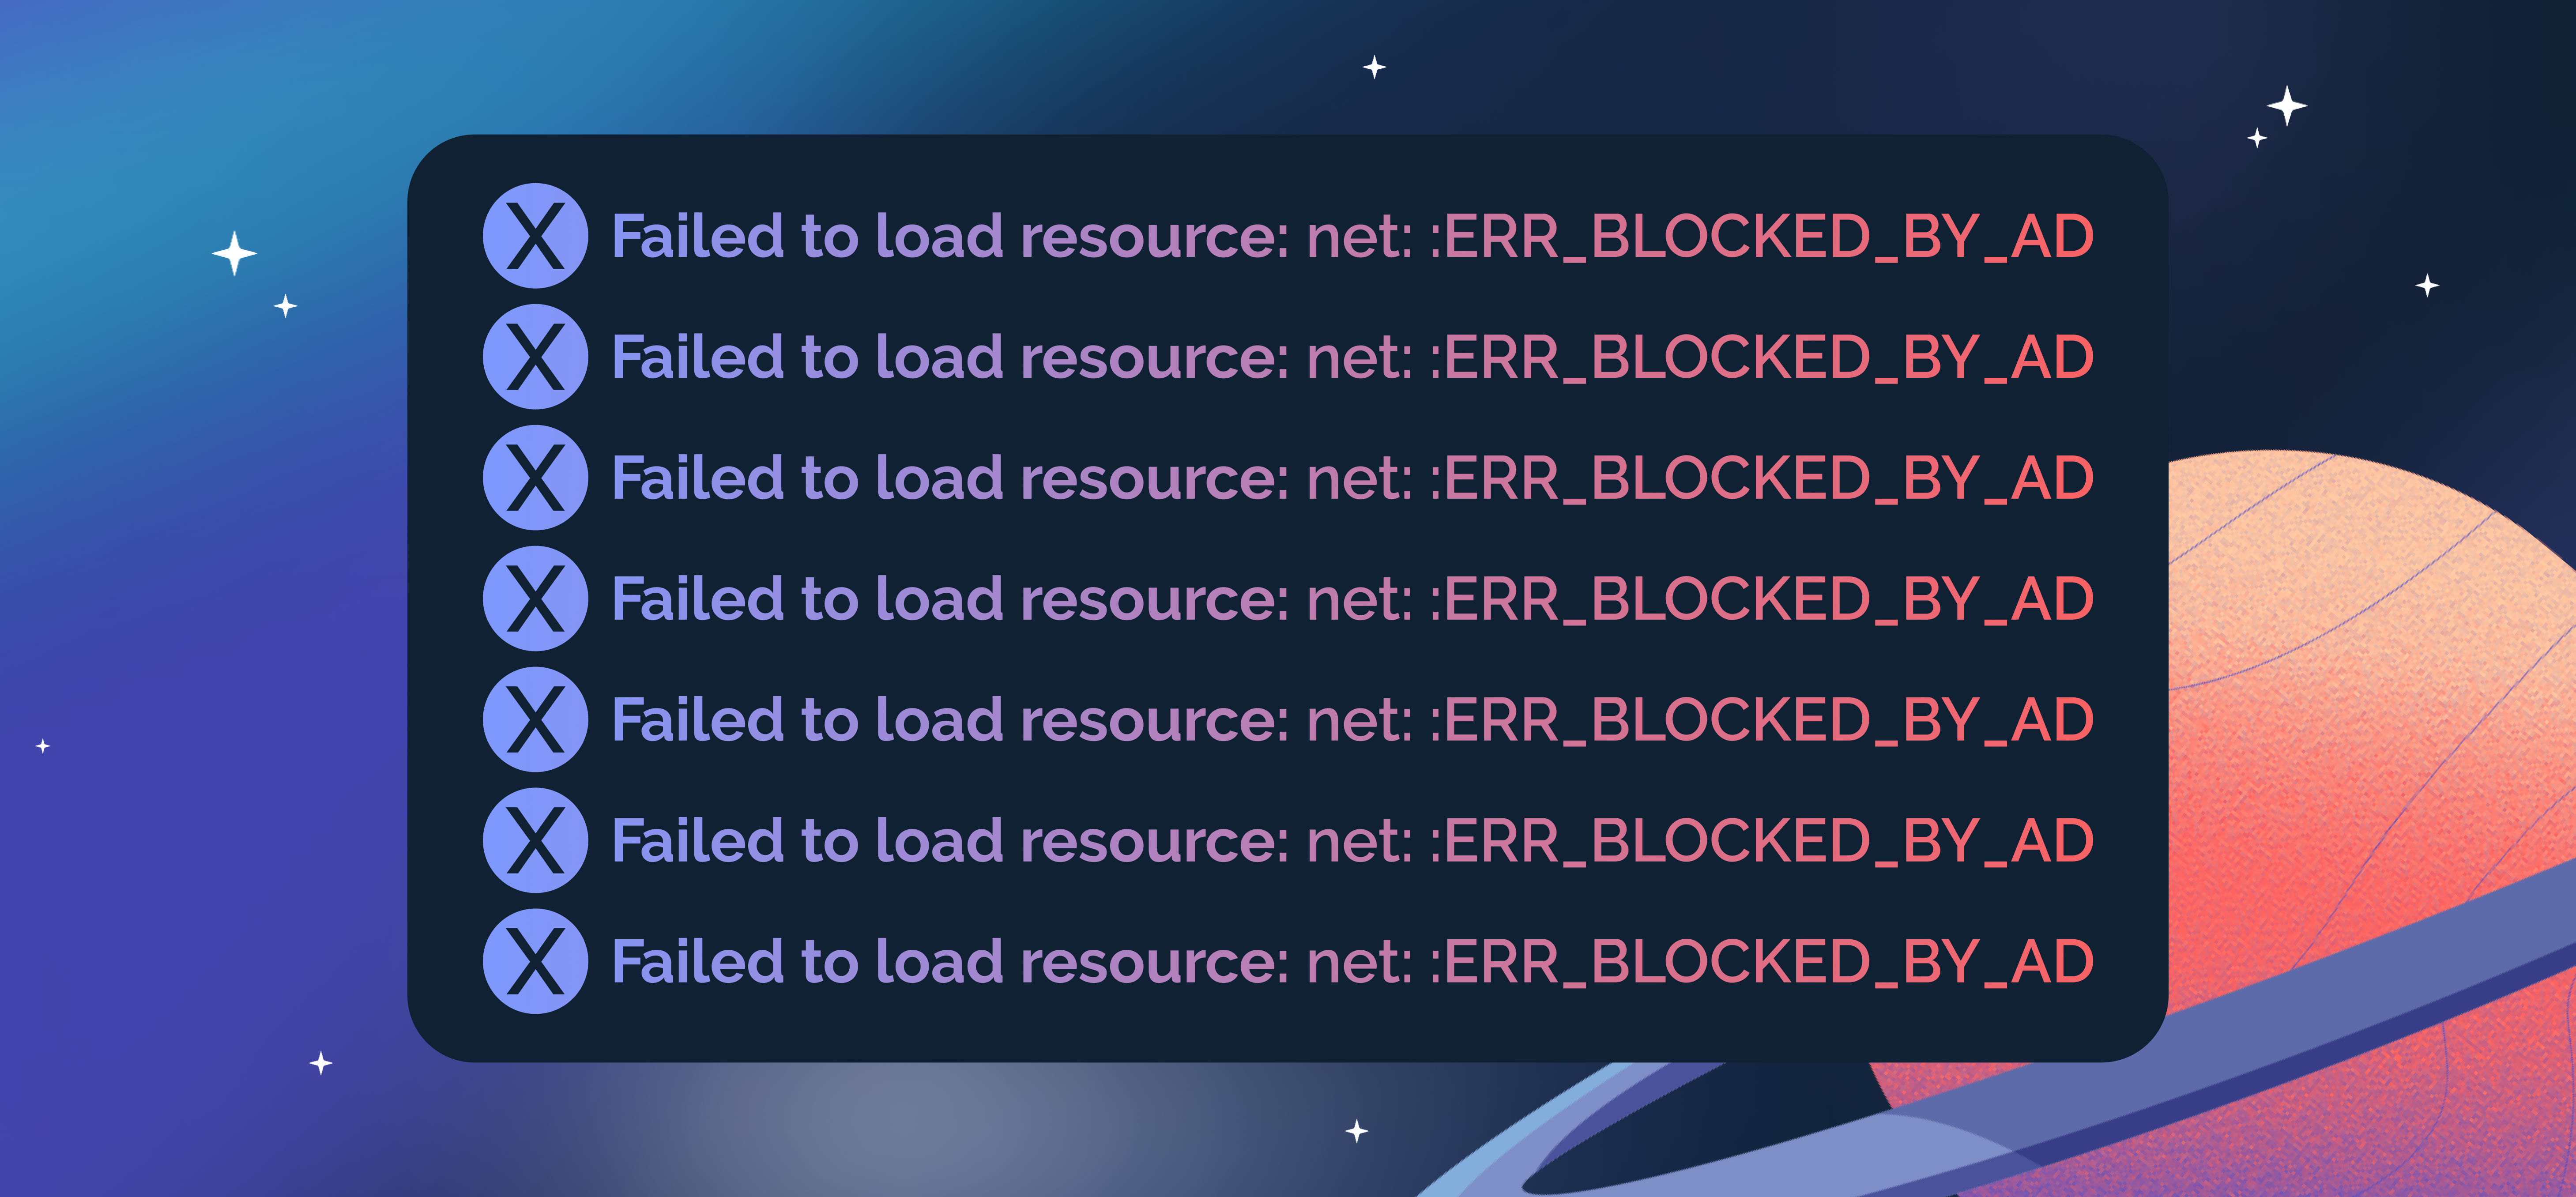Select the second "Failed to load resource" line

1352,358
